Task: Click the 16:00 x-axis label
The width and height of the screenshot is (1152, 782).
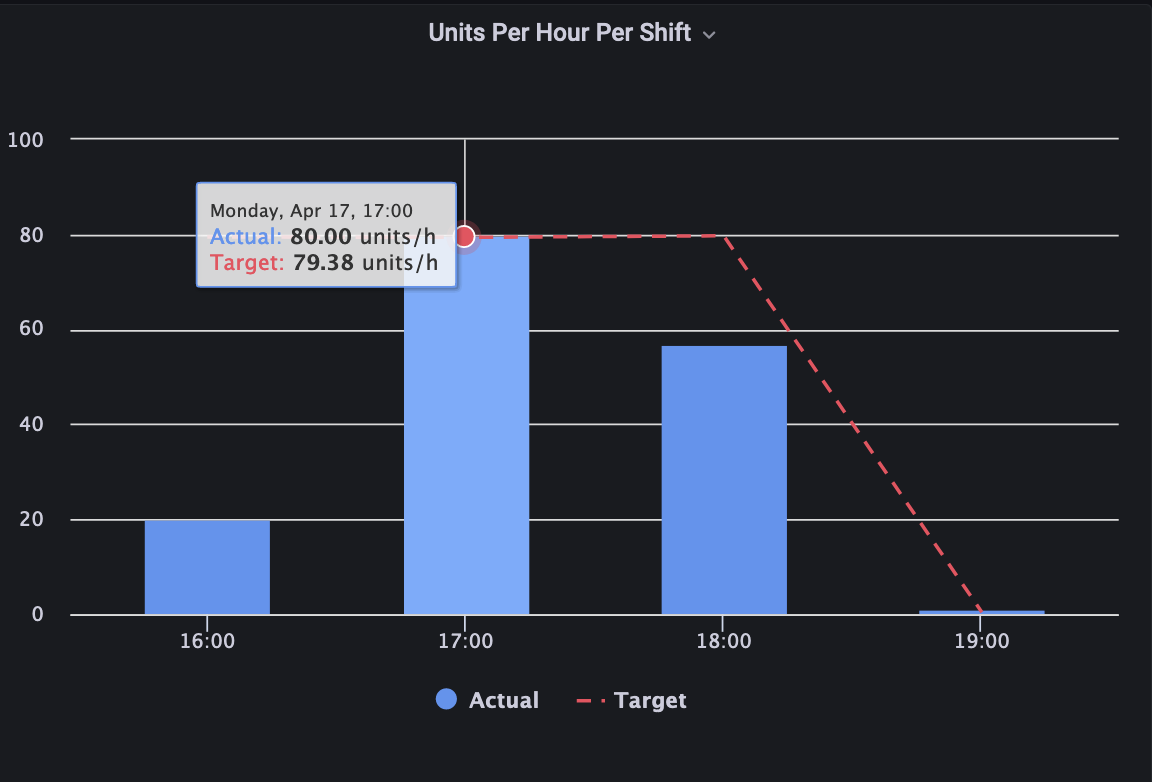Action: coord(207,641)
